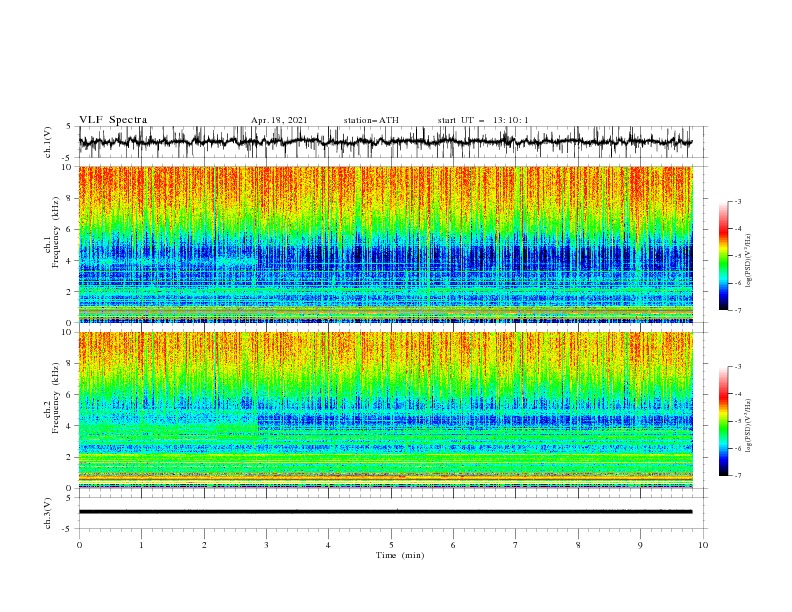This screenshot has width=792, height=612.
Task: Click the "VLF Spectra" plot title
Action: point(113,120)
